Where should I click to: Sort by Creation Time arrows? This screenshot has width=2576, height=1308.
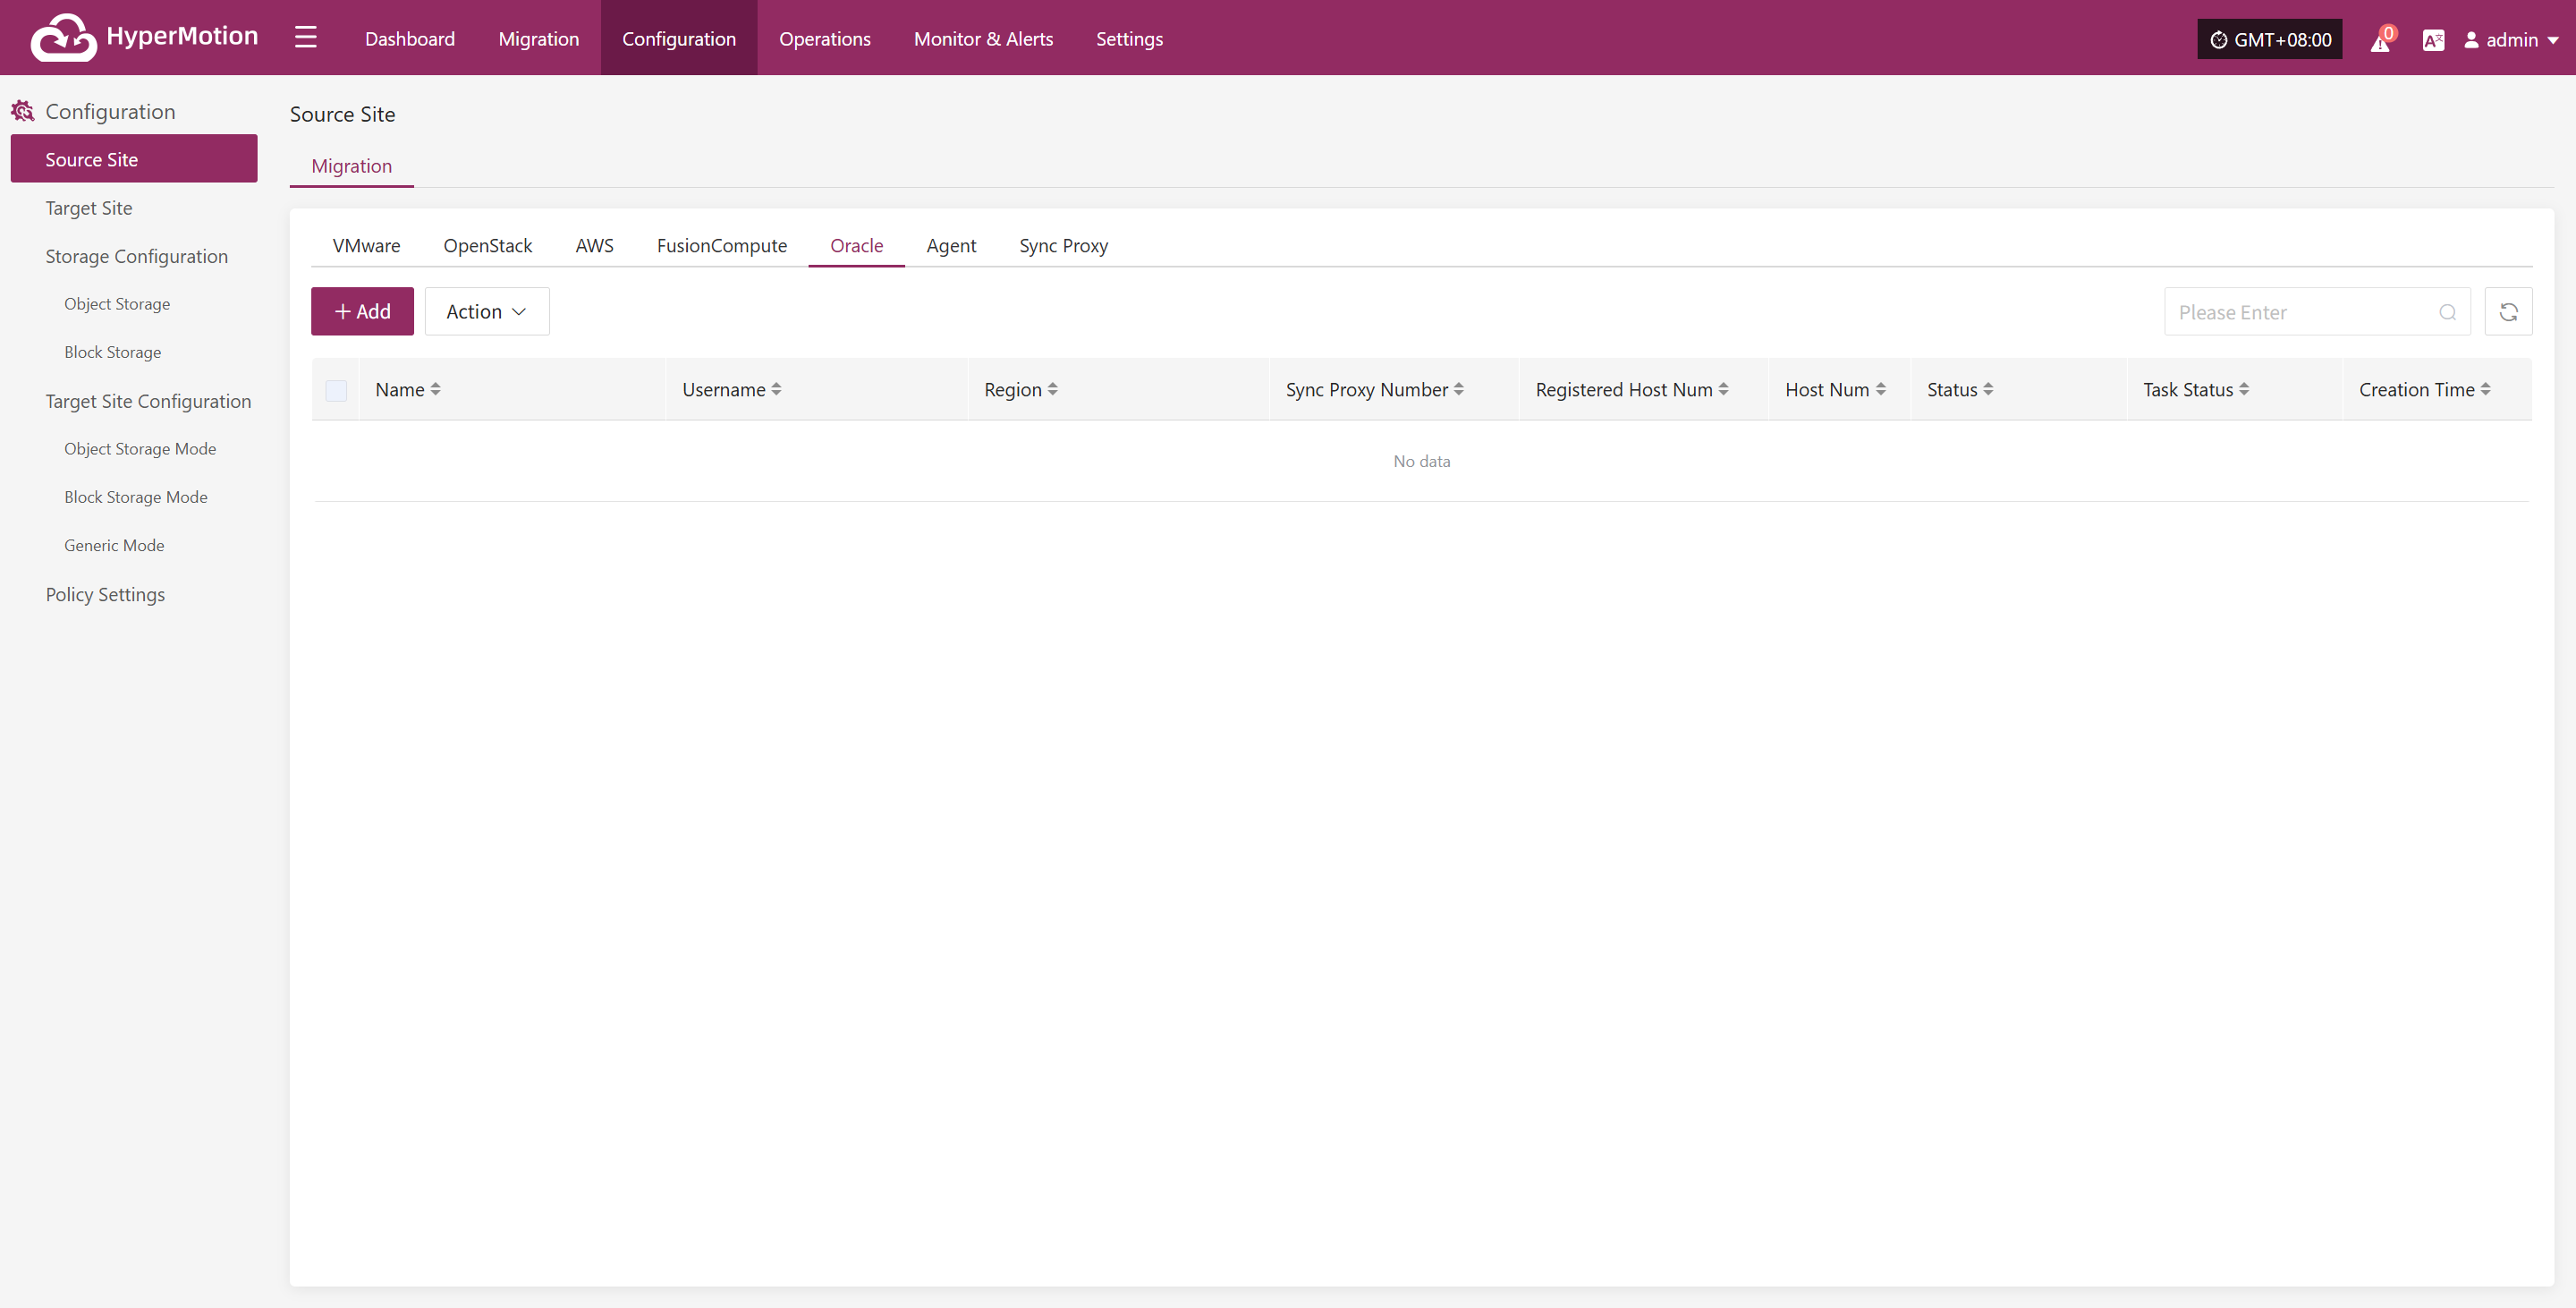[x=2485, y=389]
